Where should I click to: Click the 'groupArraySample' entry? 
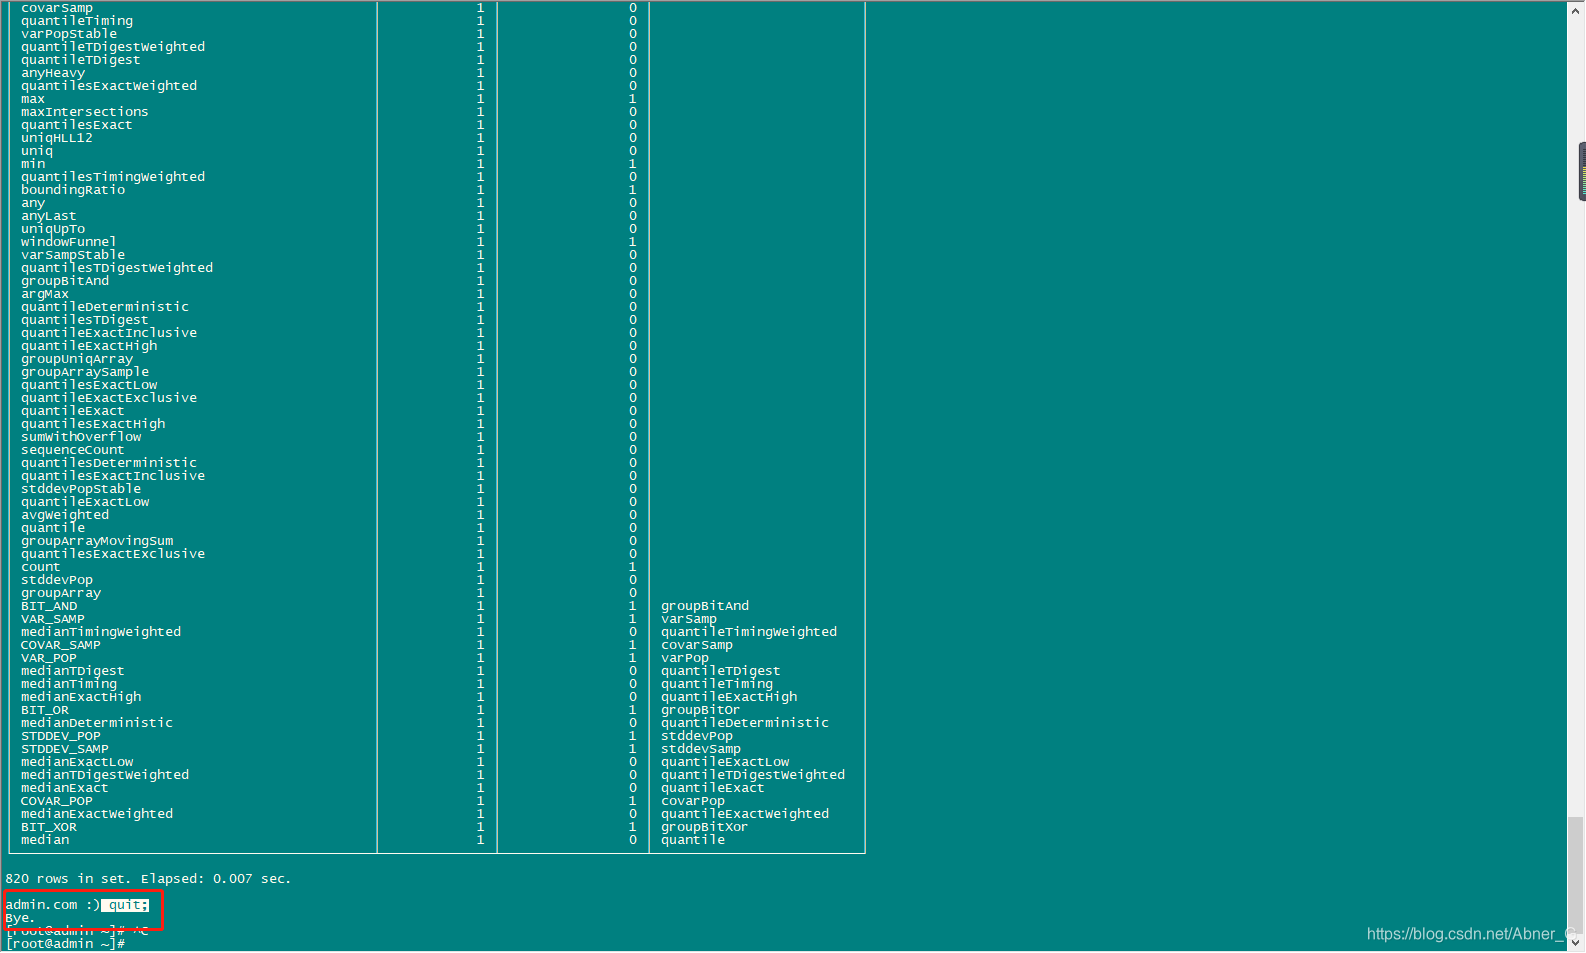85,372
